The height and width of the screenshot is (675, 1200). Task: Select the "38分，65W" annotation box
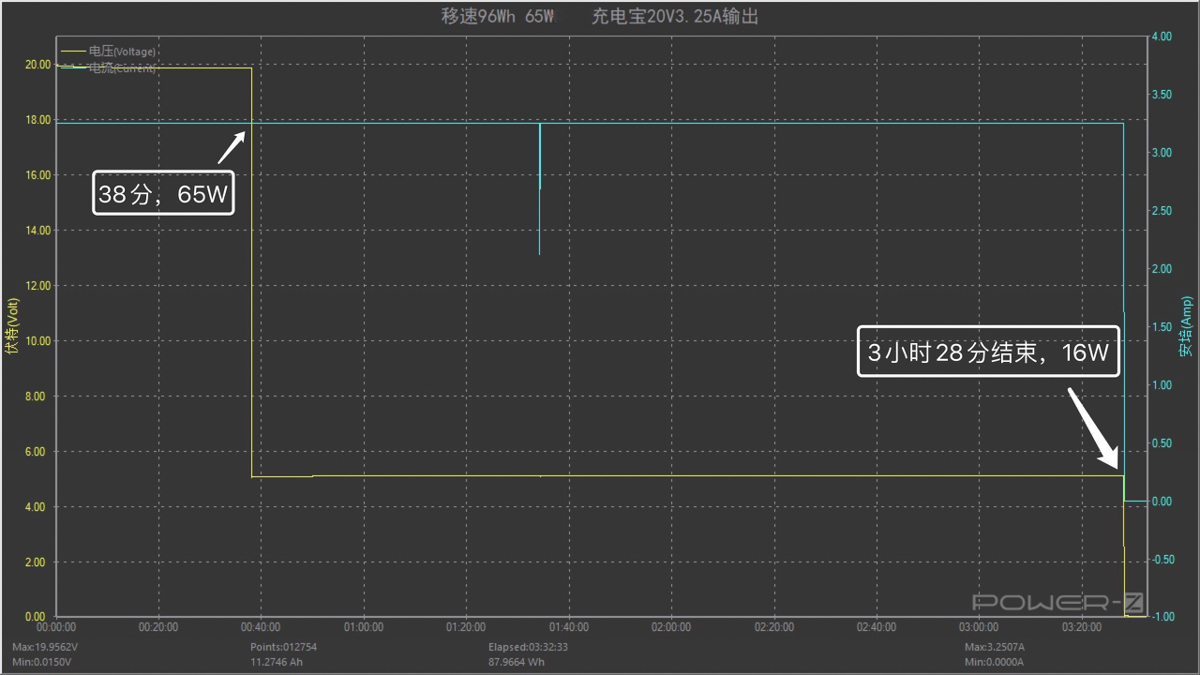click(164, 194)
